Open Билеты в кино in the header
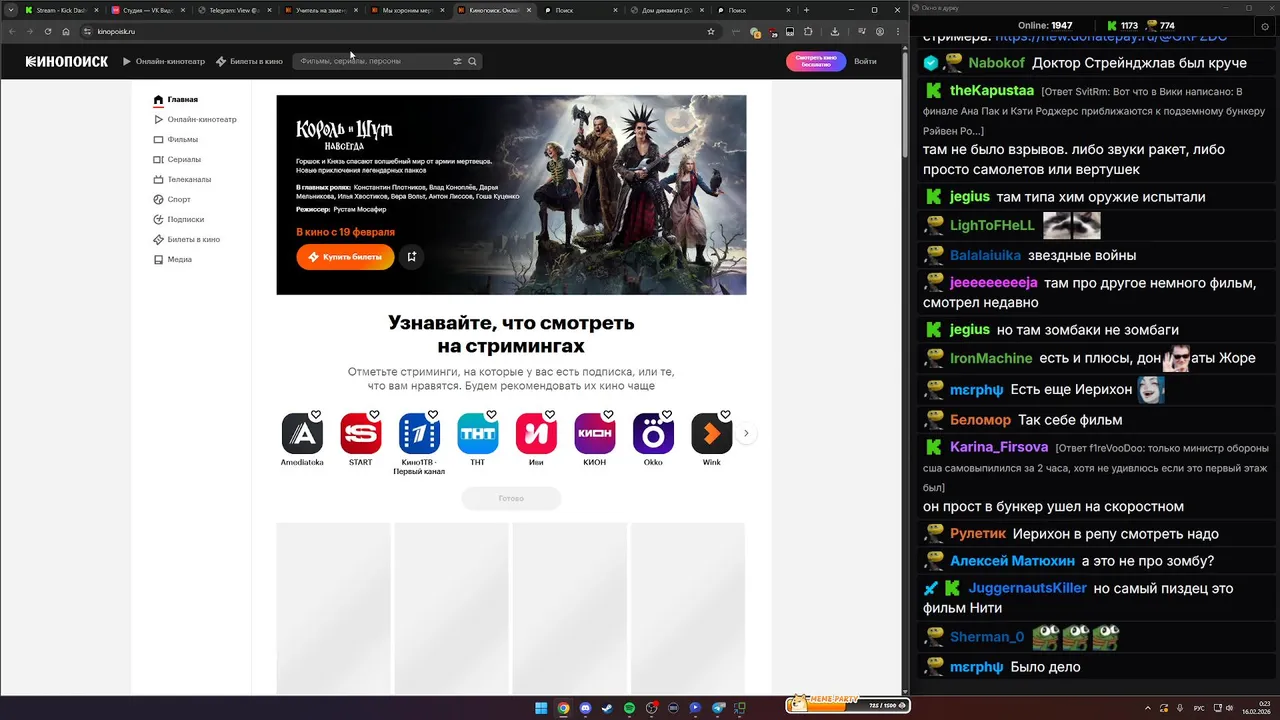The height and width of the screenshot is (720, 1280). (249, 61)
